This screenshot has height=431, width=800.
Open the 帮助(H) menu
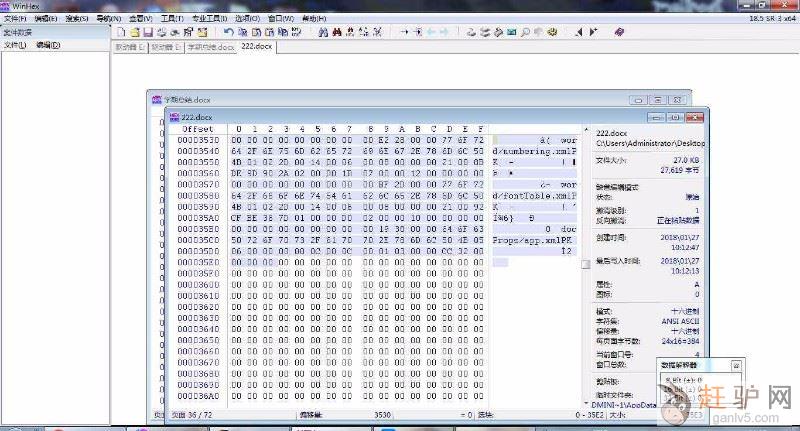click(313, 19)
